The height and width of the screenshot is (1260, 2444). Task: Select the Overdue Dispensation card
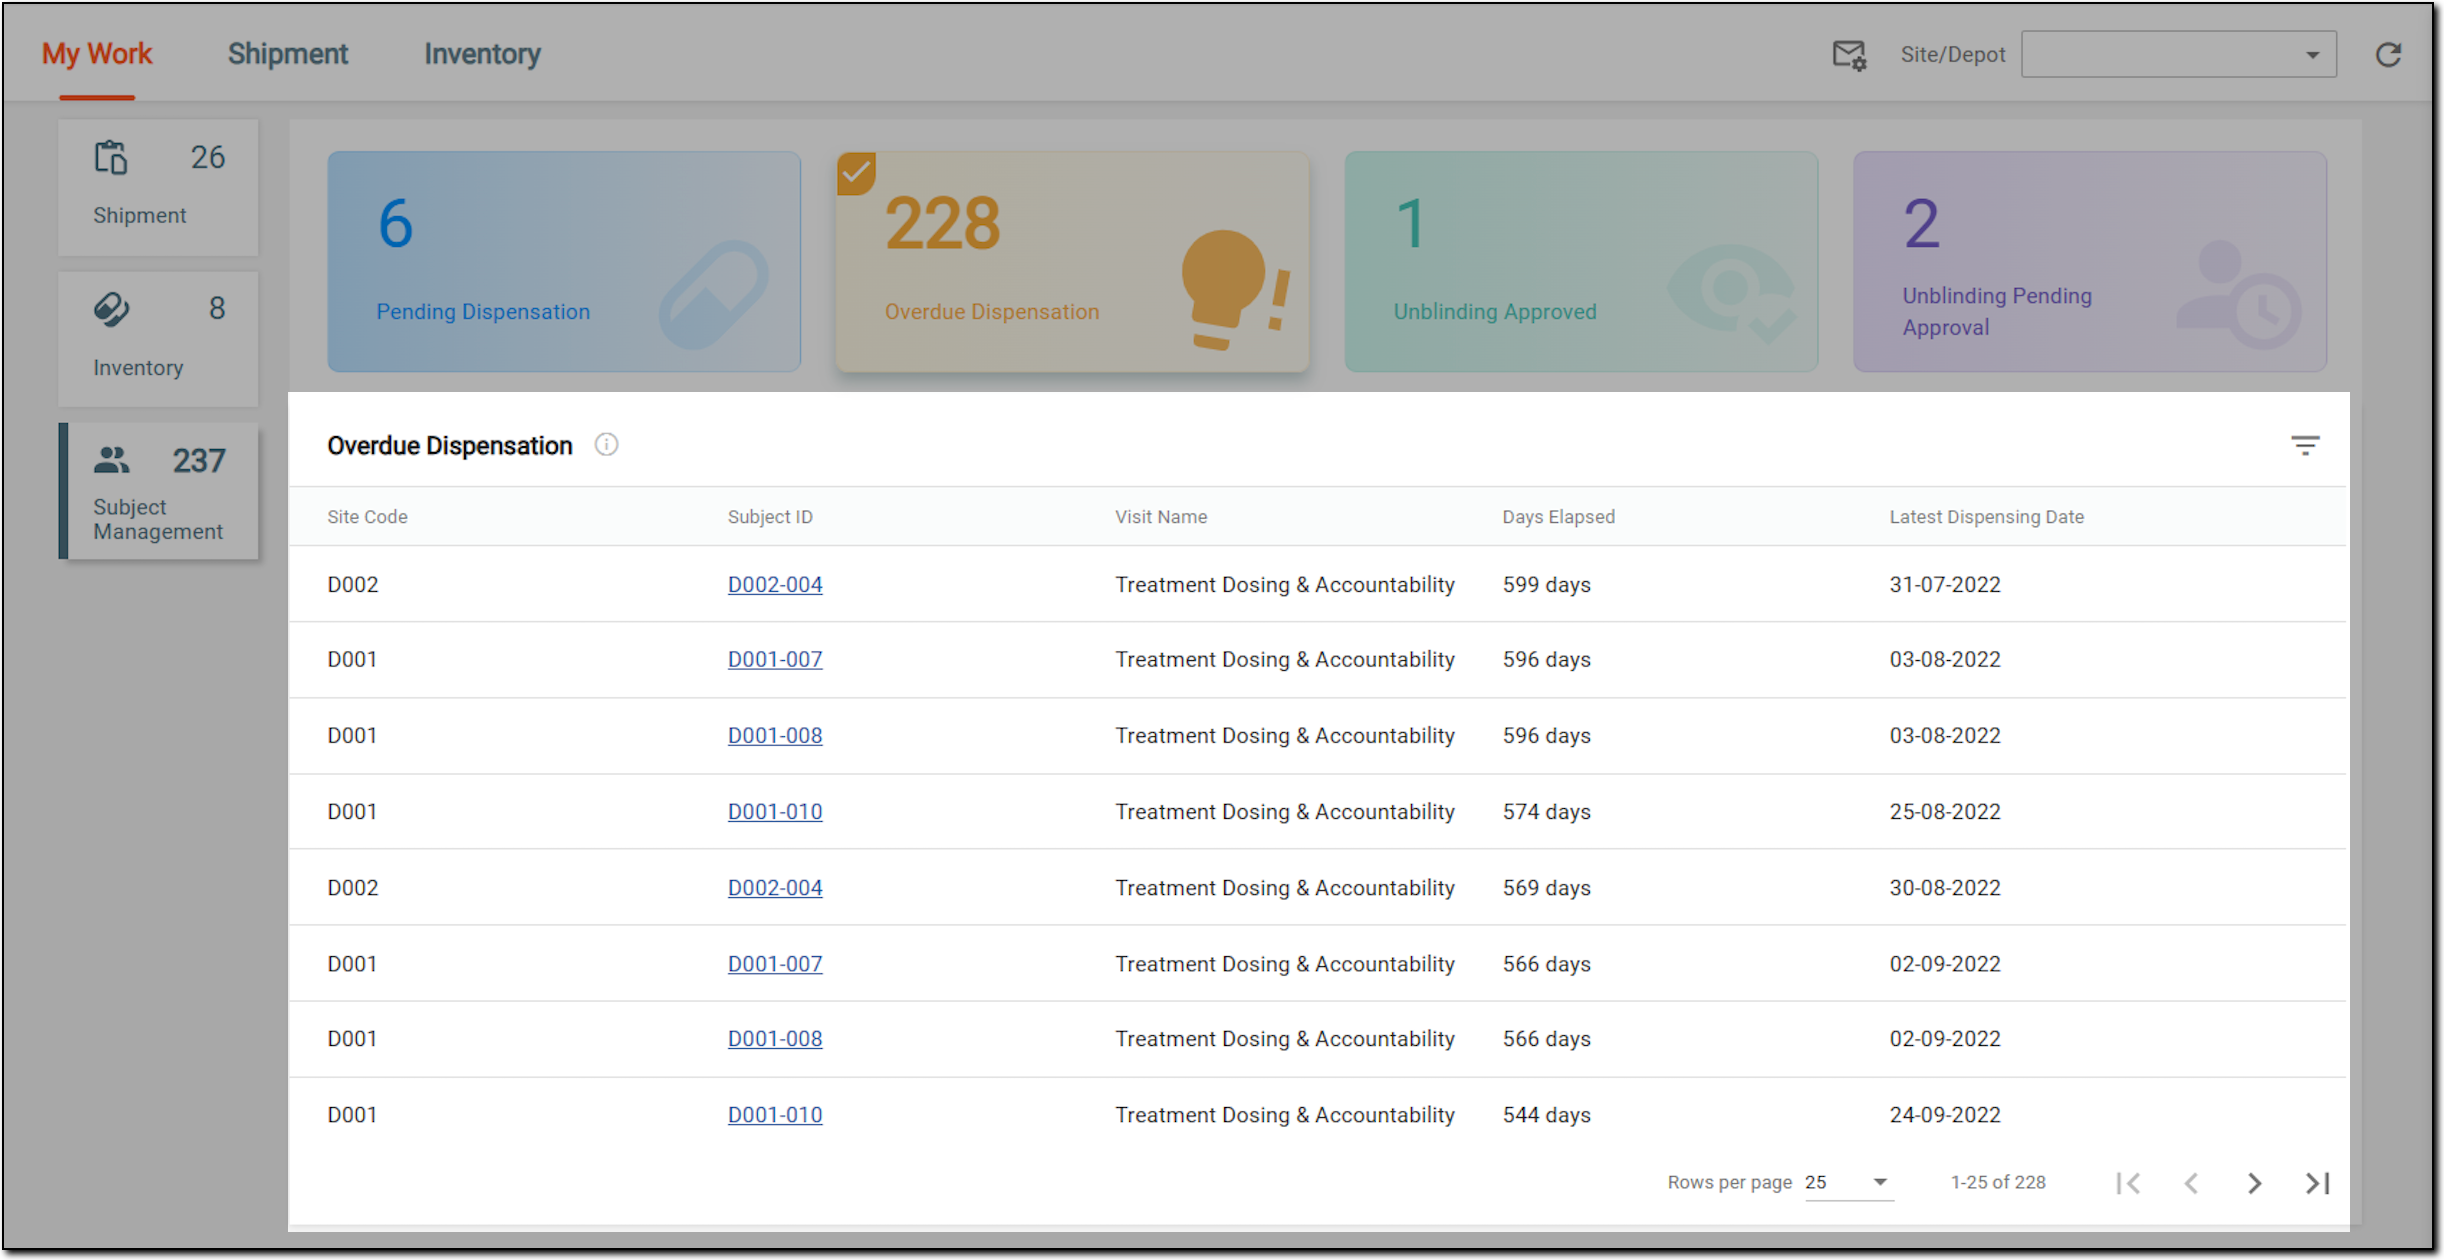[x=1073, y=262]
